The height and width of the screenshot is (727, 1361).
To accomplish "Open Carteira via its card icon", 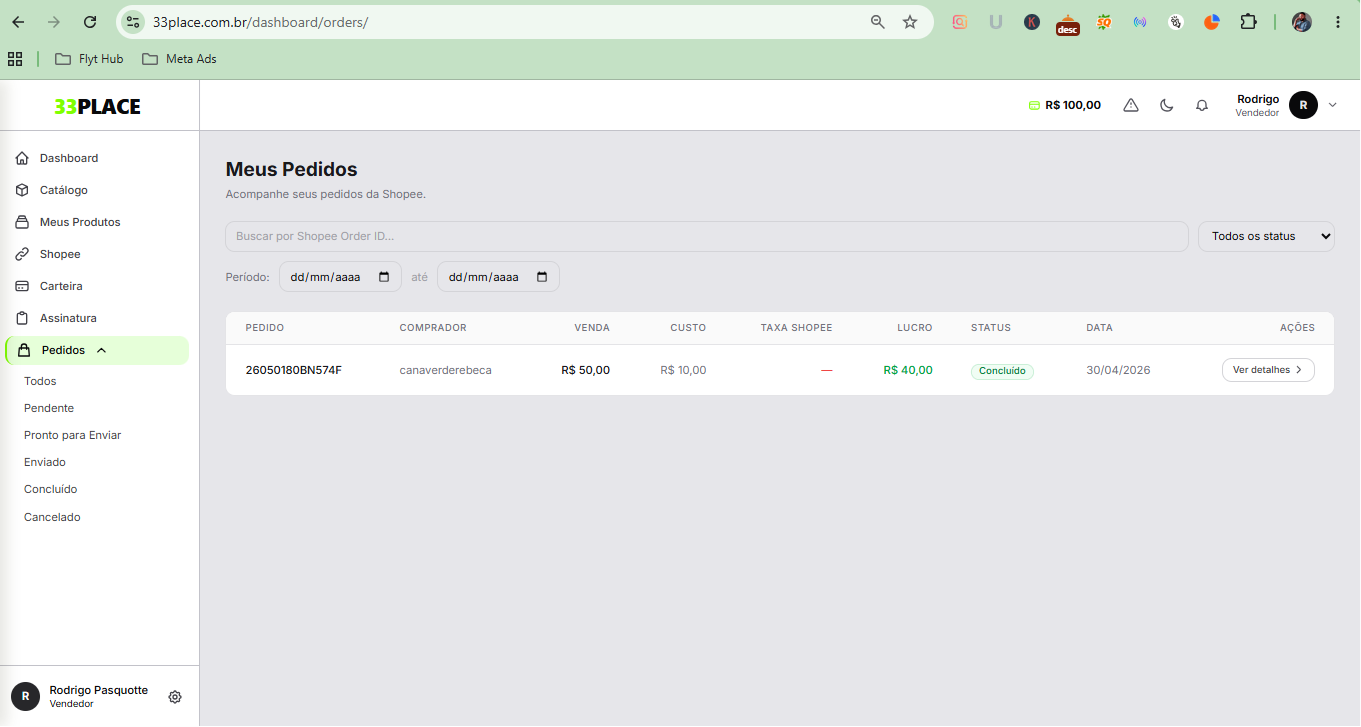I will click(22, 286).
